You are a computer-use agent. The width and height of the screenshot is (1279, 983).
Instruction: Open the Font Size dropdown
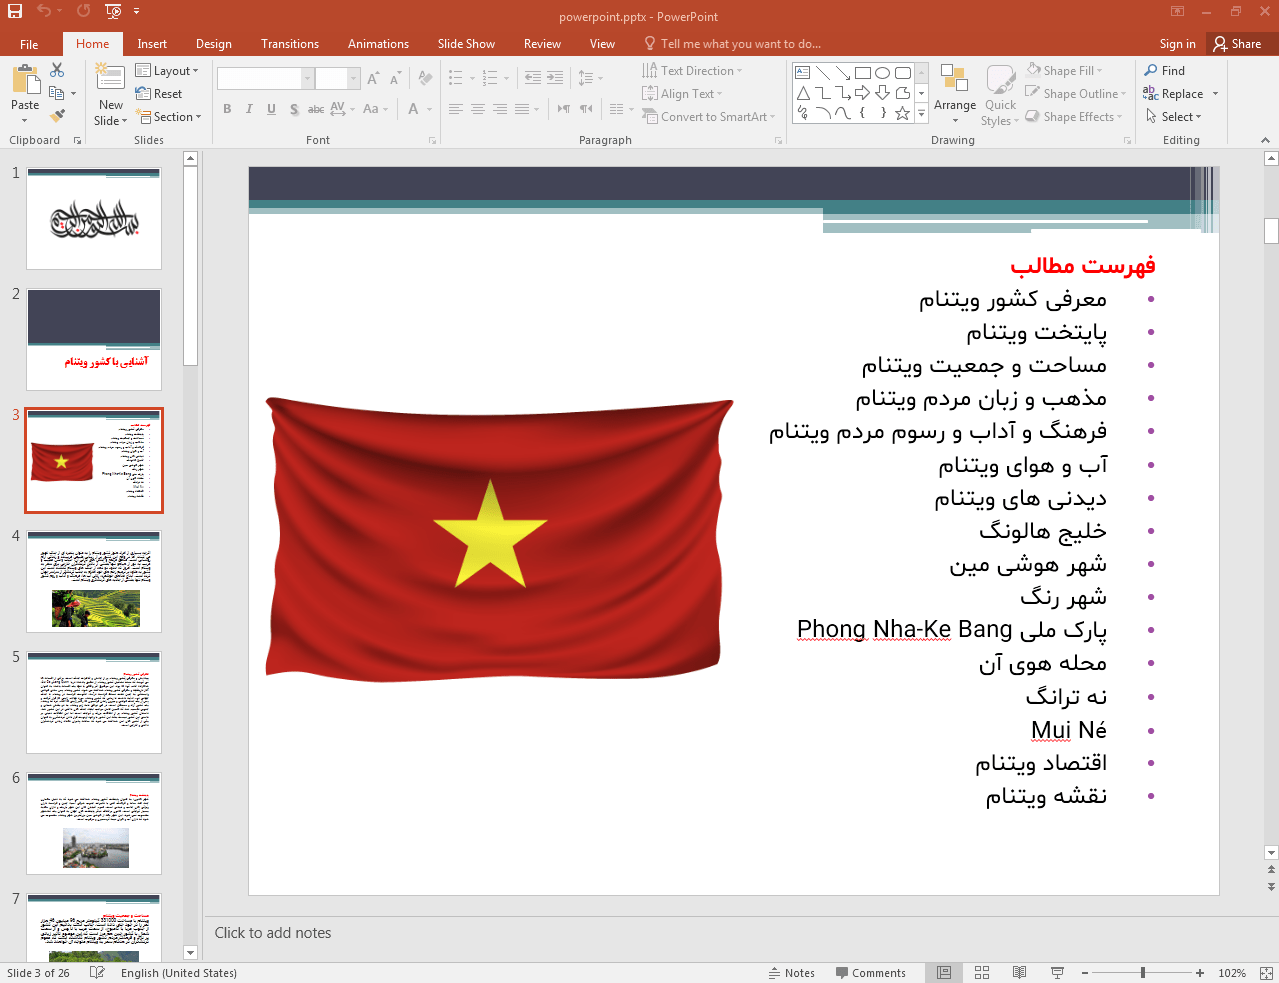point(352,77)
